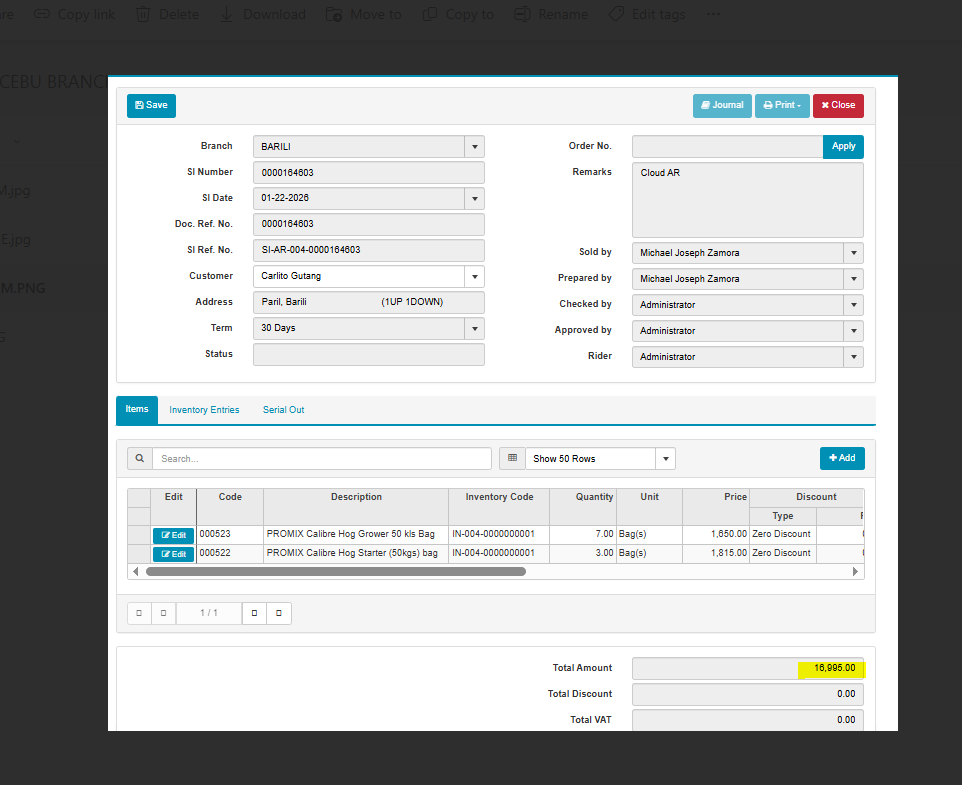
Task: Click the Save button with disk icon
Action: pos(151,105)
